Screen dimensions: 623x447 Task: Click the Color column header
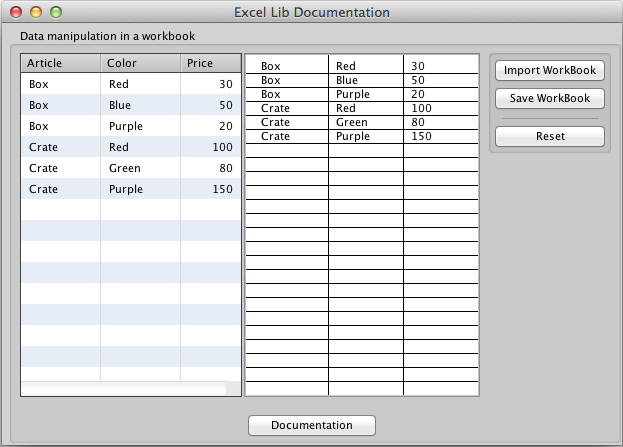tap(140, 63)
